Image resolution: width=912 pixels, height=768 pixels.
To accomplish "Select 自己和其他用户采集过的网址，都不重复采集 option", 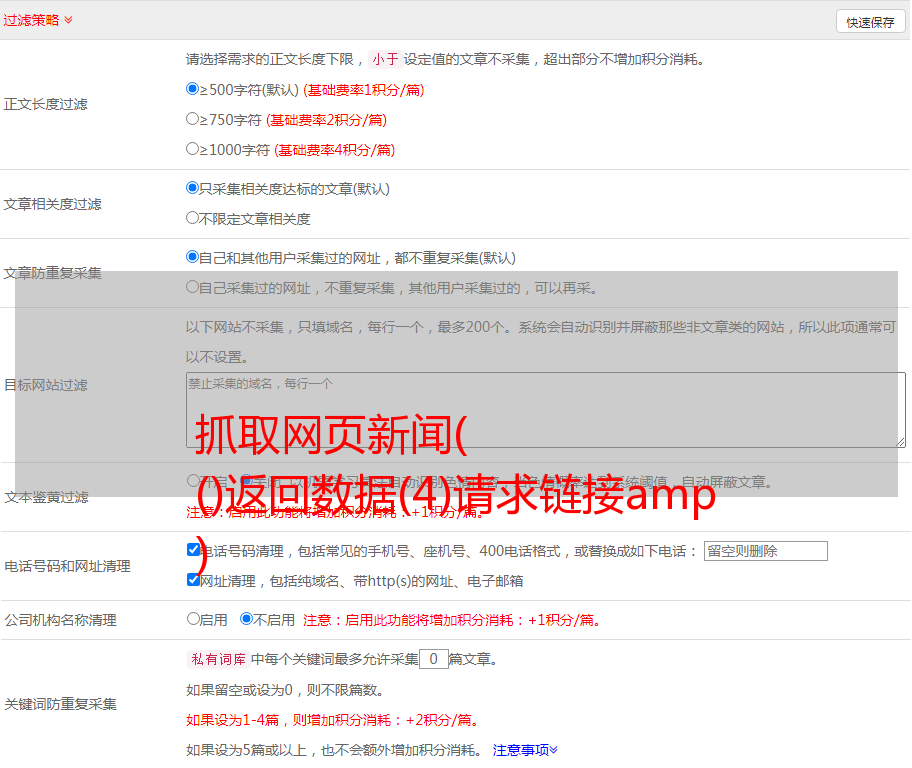I will tap(192, 257).
